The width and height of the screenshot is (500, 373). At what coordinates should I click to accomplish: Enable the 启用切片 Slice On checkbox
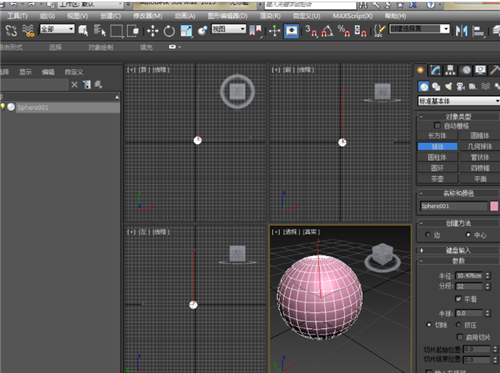[460, 337]
